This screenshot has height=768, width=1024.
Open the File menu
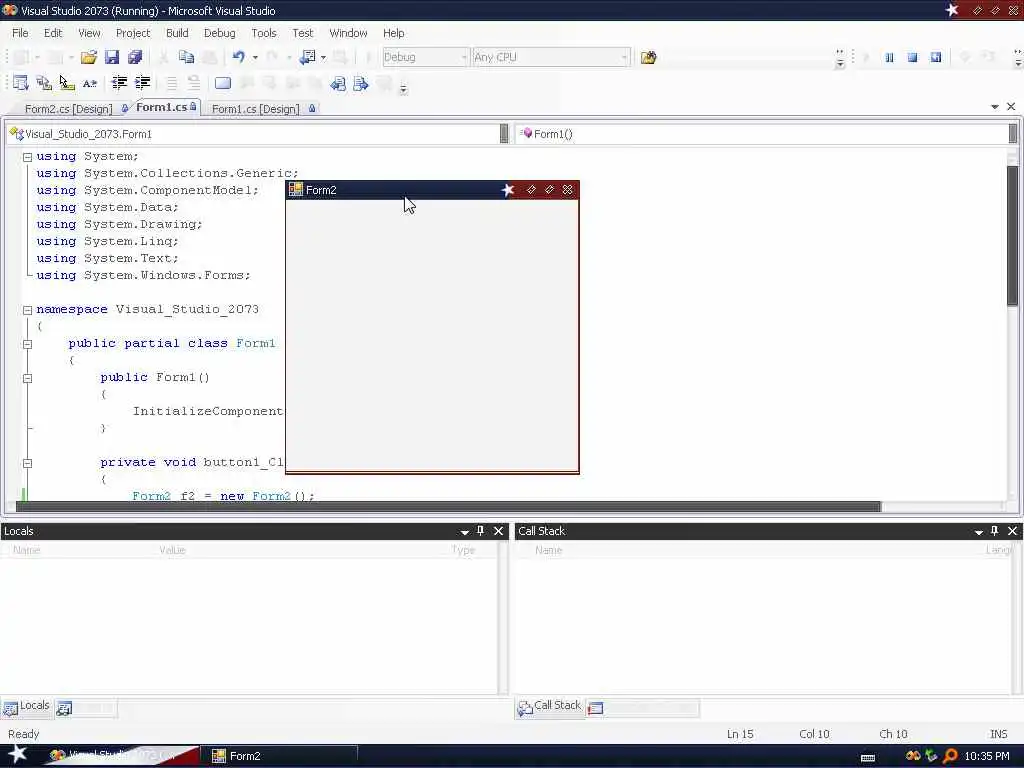pyautogui.click(x=20, y=33)
